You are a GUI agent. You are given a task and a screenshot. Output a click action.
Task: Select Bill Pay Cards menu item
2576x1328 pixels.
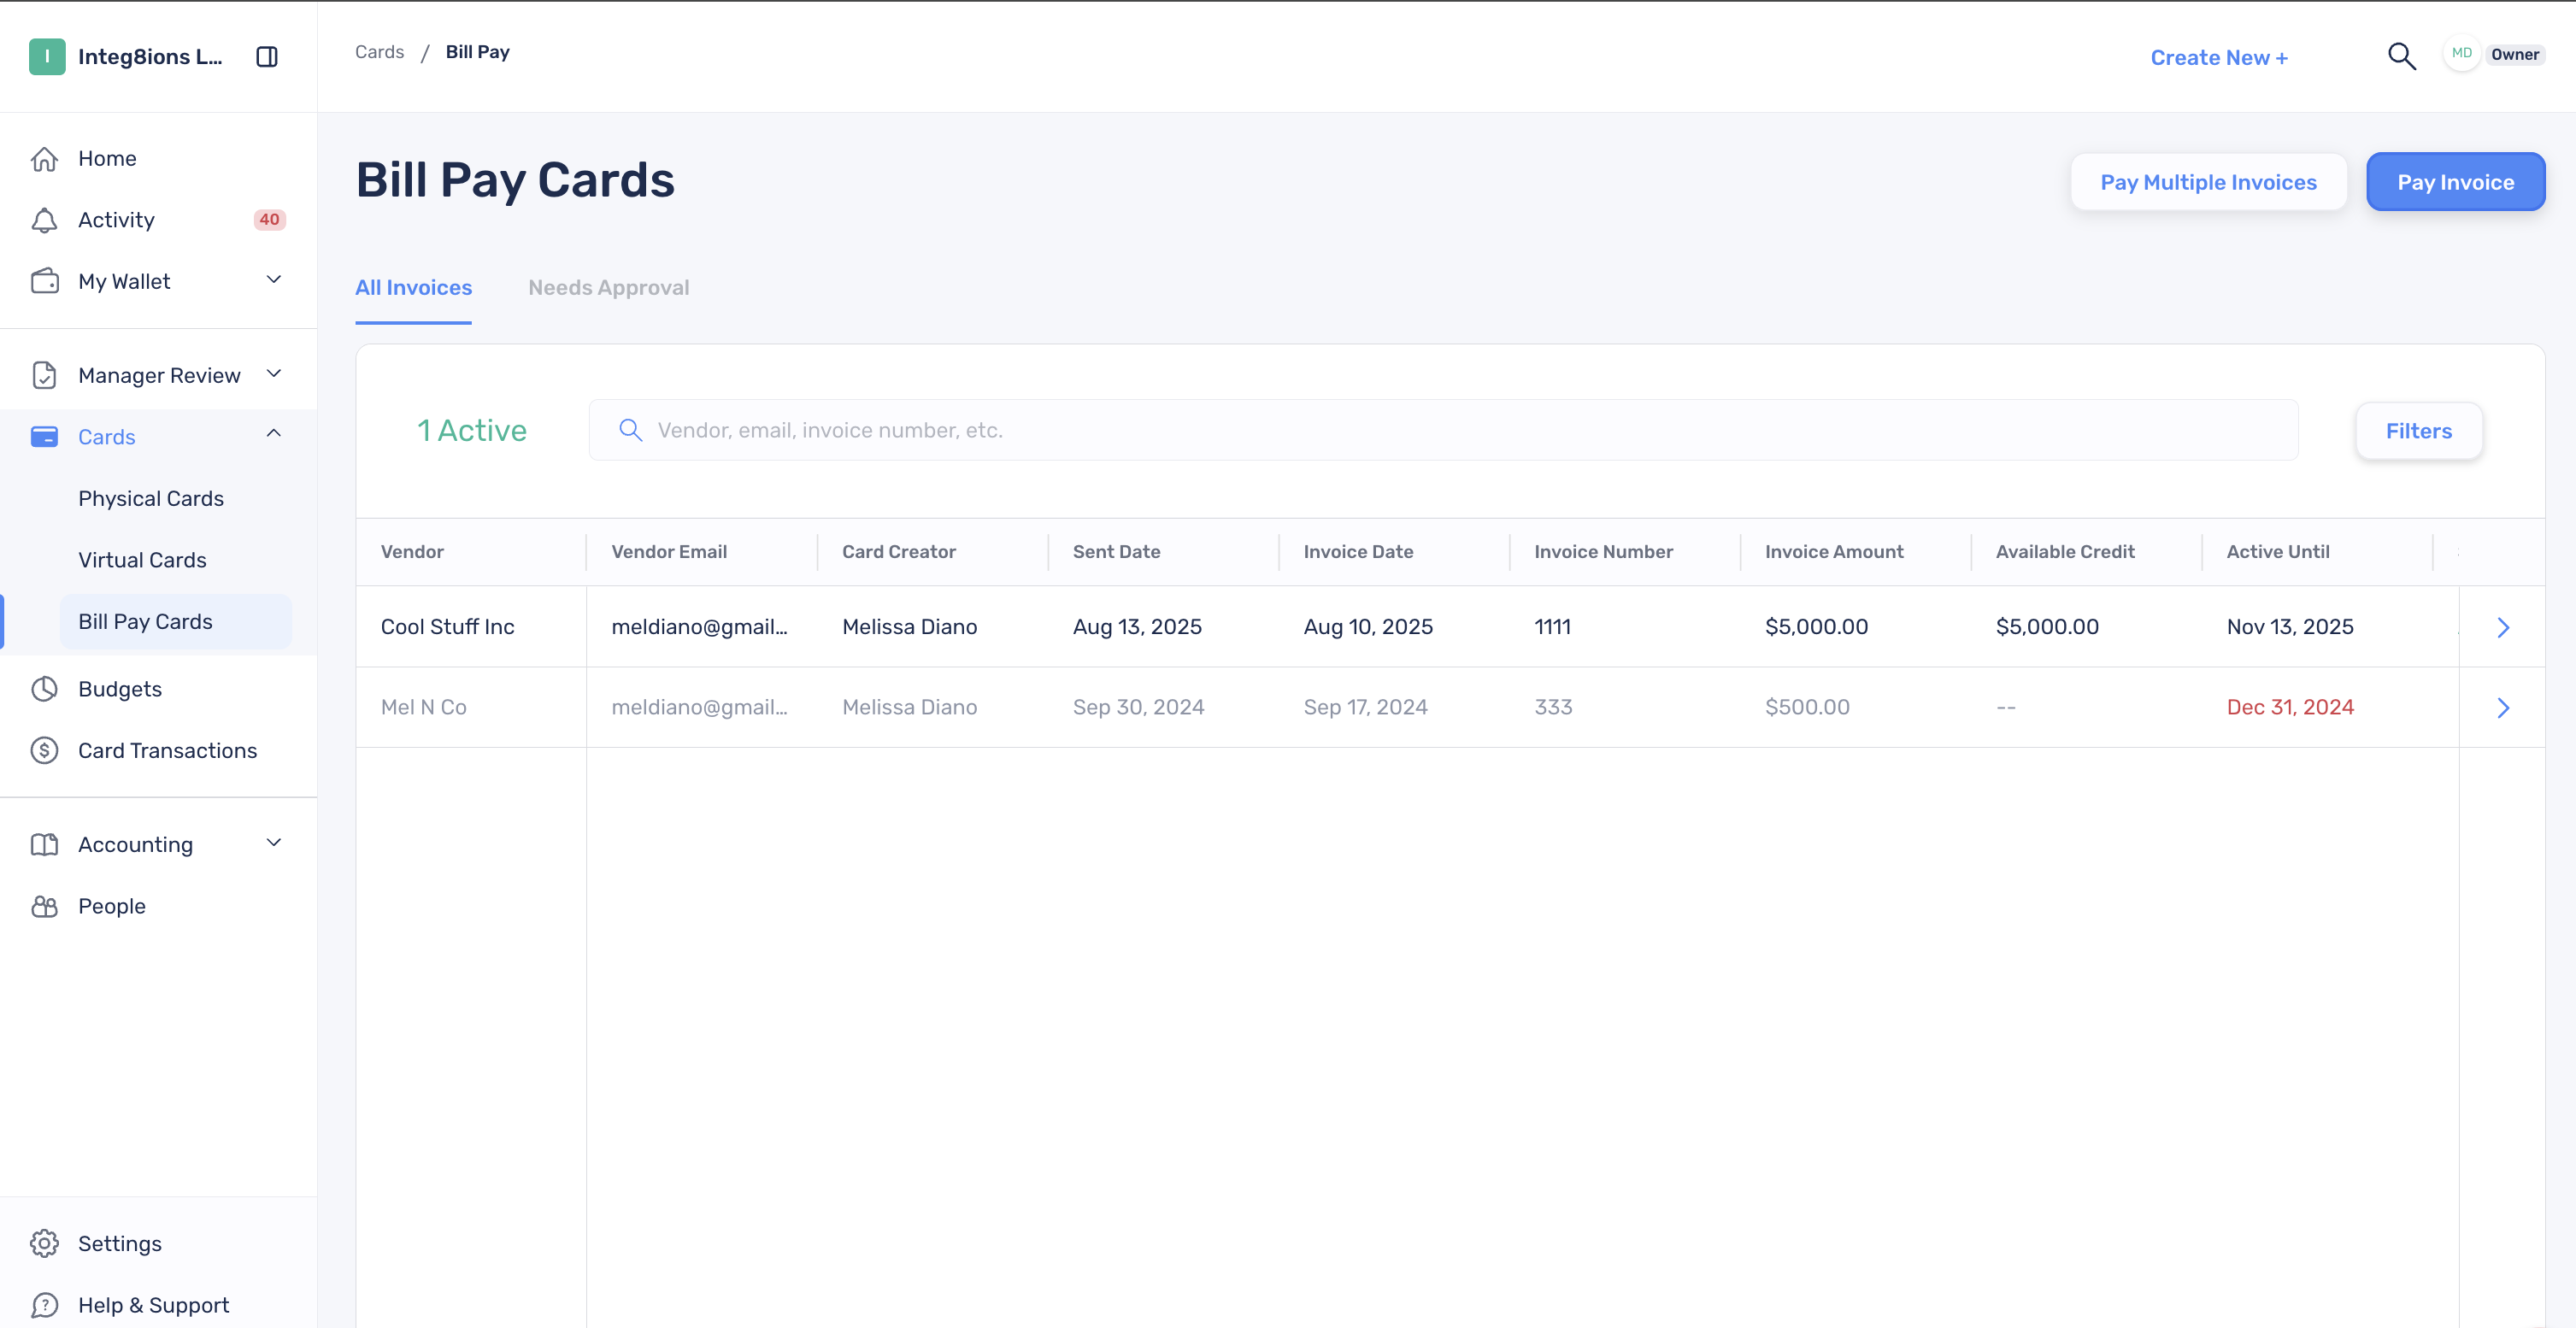[176, 622]
